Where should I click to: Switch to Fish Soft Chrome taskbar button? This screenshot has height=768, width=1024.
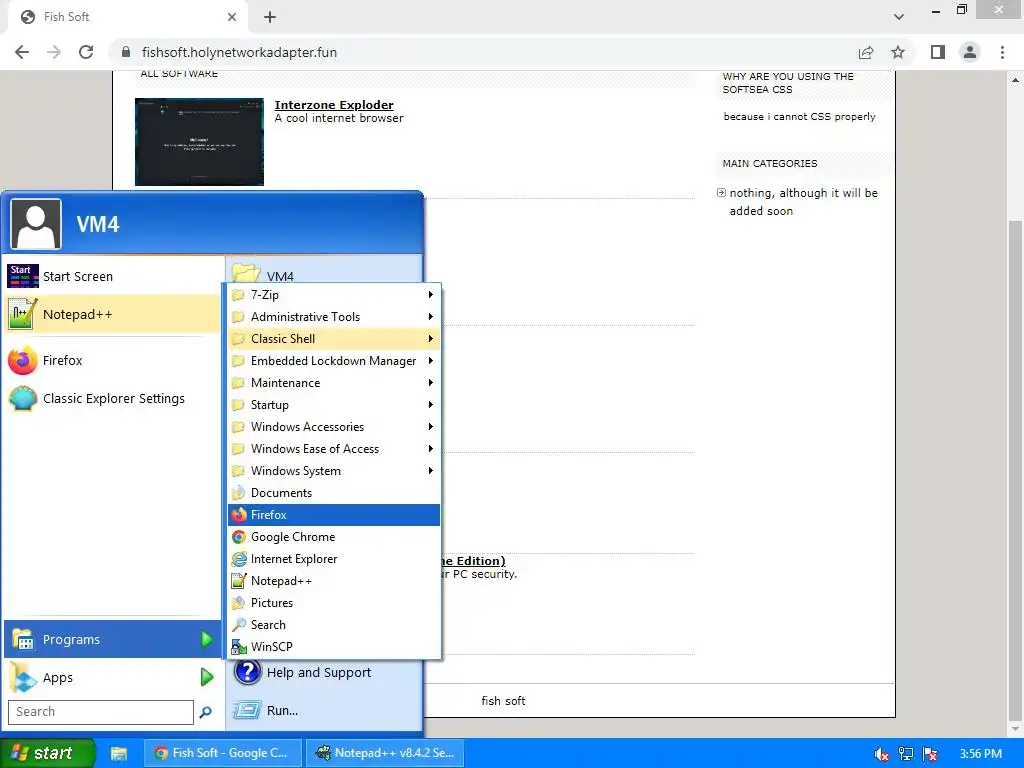pos(223,753)
